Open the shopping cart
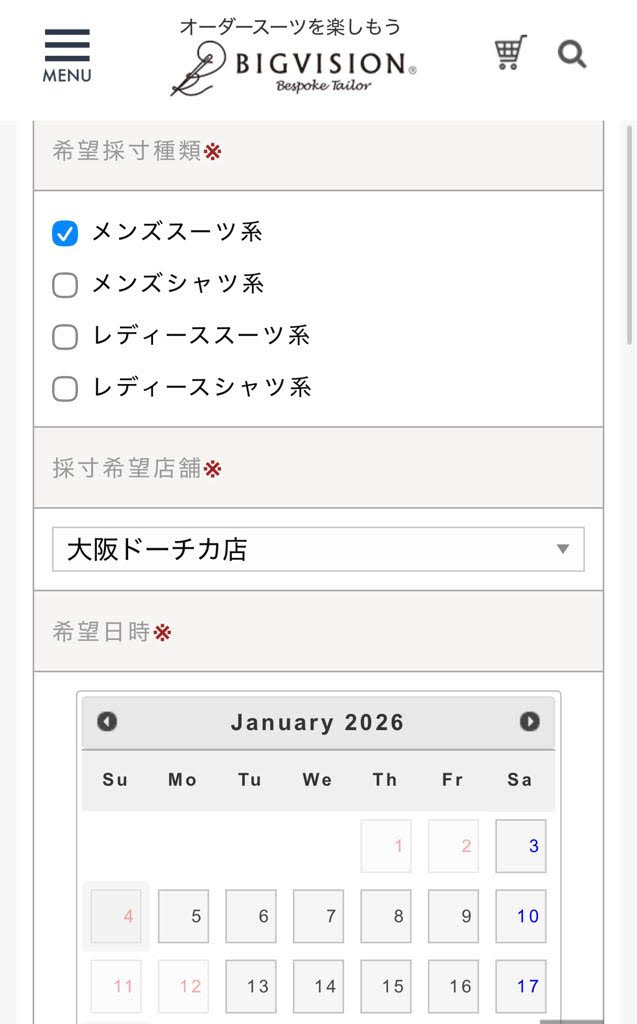The height and width of the screenshot is (1024, 637). tap(510, 53)
